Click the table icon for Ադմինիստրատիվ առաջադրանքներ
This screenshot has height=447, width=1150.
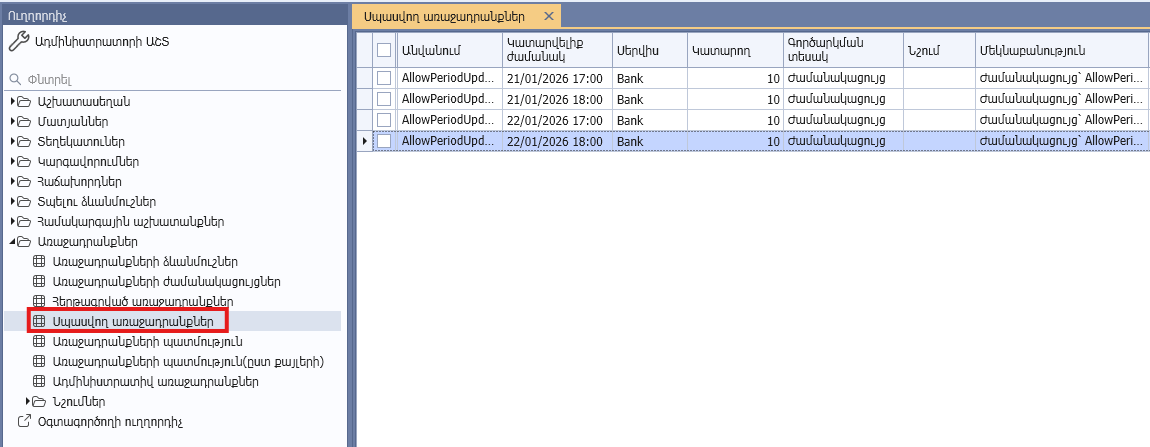coord(40,381)
